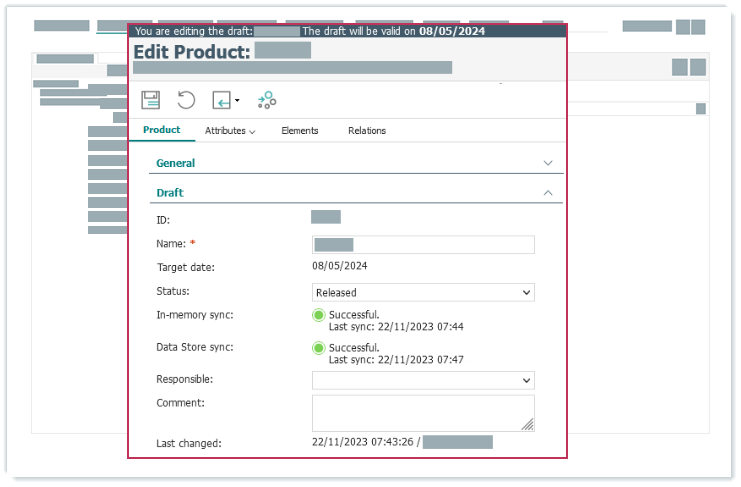Click the green Data Store sync status icon
The width and height of the screenshot is (741, 487).
(x=319, y=348)
